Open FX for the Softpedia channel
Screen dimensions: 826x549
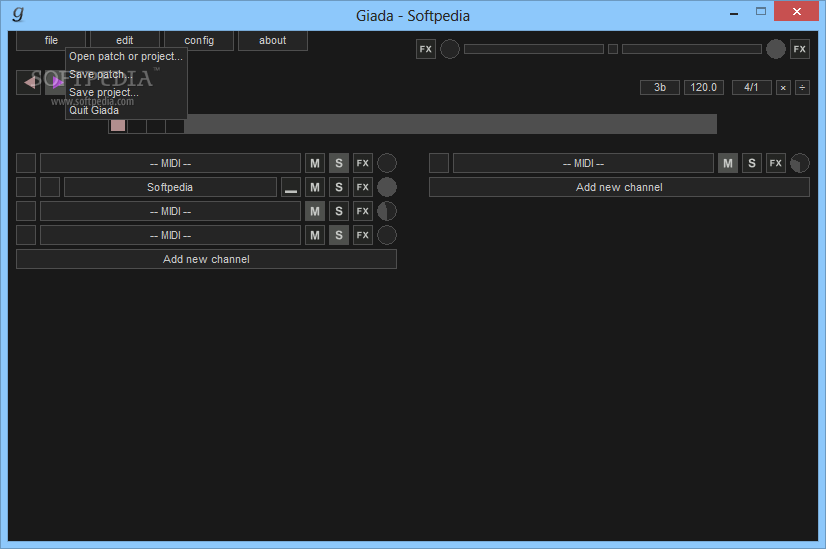pos(363,187)
